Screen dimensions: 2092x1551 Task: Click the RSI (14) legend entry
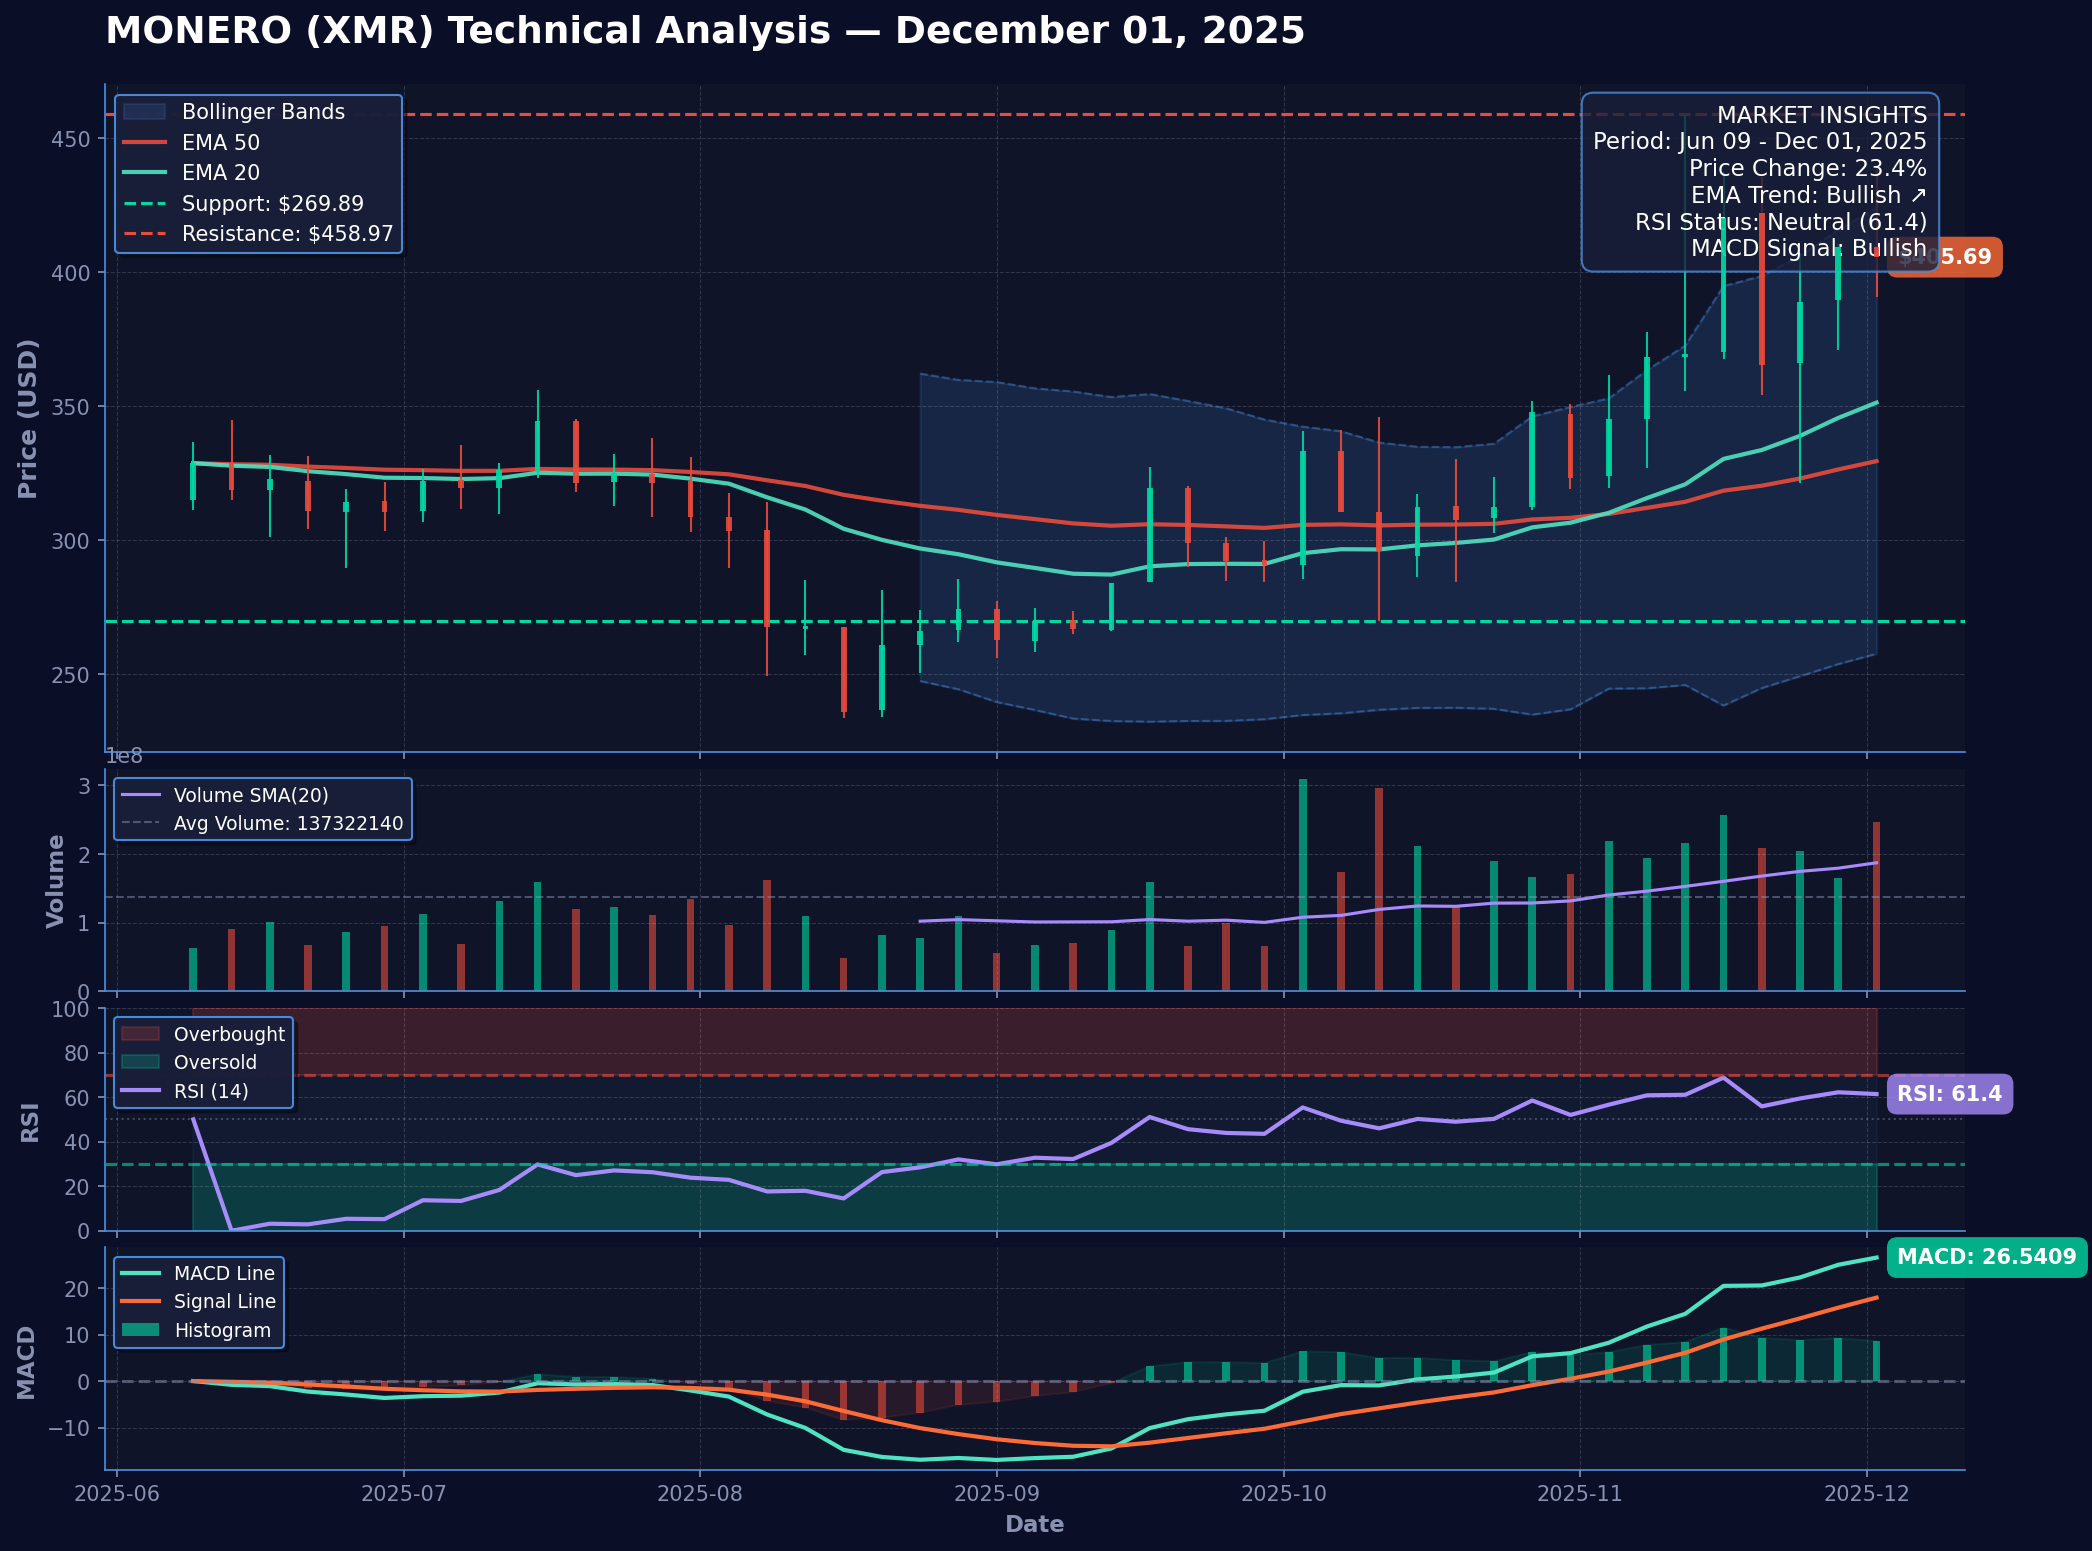[210, 1091]
